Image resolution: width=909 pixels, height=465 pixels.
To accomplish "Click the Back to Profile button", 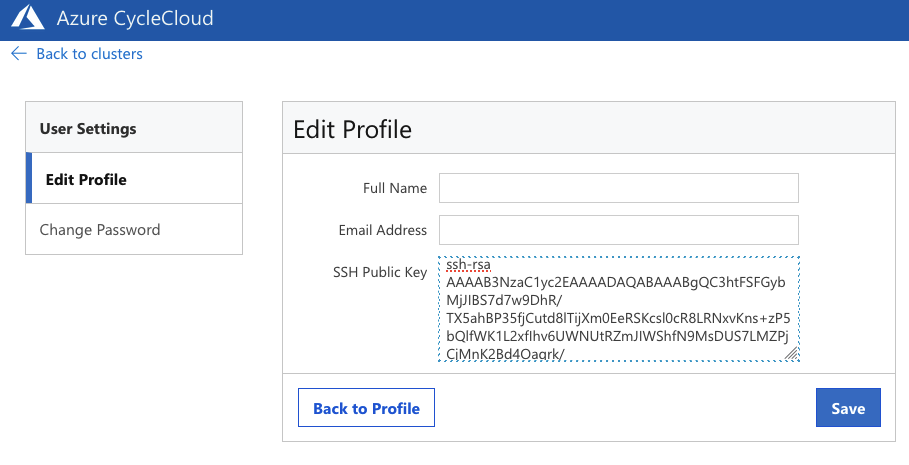I will (366, 408).
